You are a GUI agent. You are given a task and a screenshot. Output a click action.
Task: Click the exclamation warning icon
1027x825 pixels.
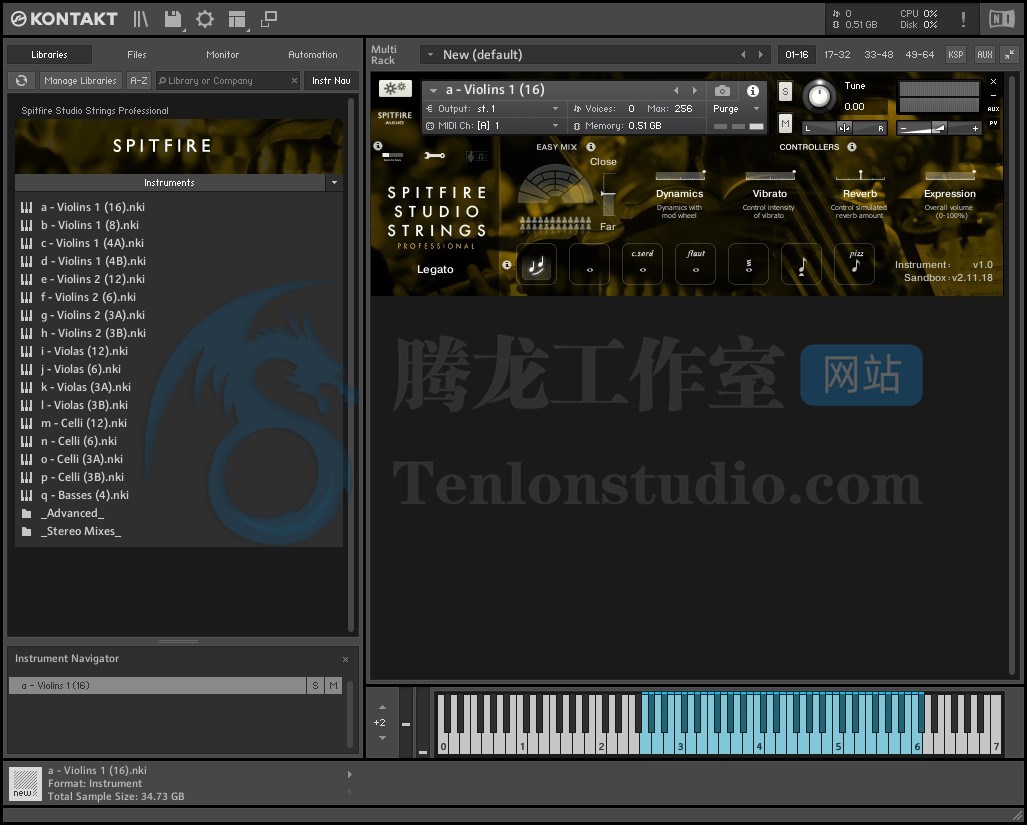[x=963, y=19]
